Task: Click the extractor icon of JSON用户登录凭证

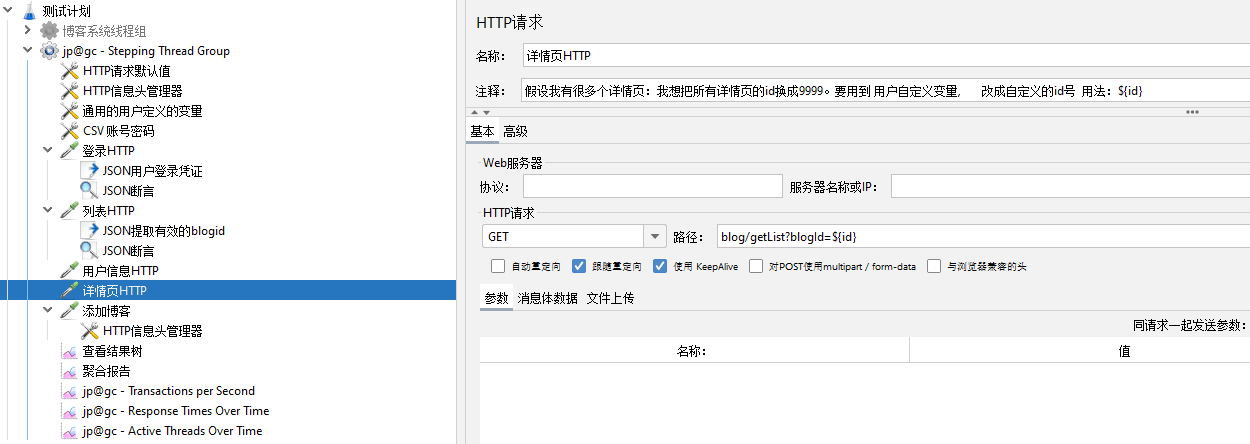Action: (x=89, y=171)
